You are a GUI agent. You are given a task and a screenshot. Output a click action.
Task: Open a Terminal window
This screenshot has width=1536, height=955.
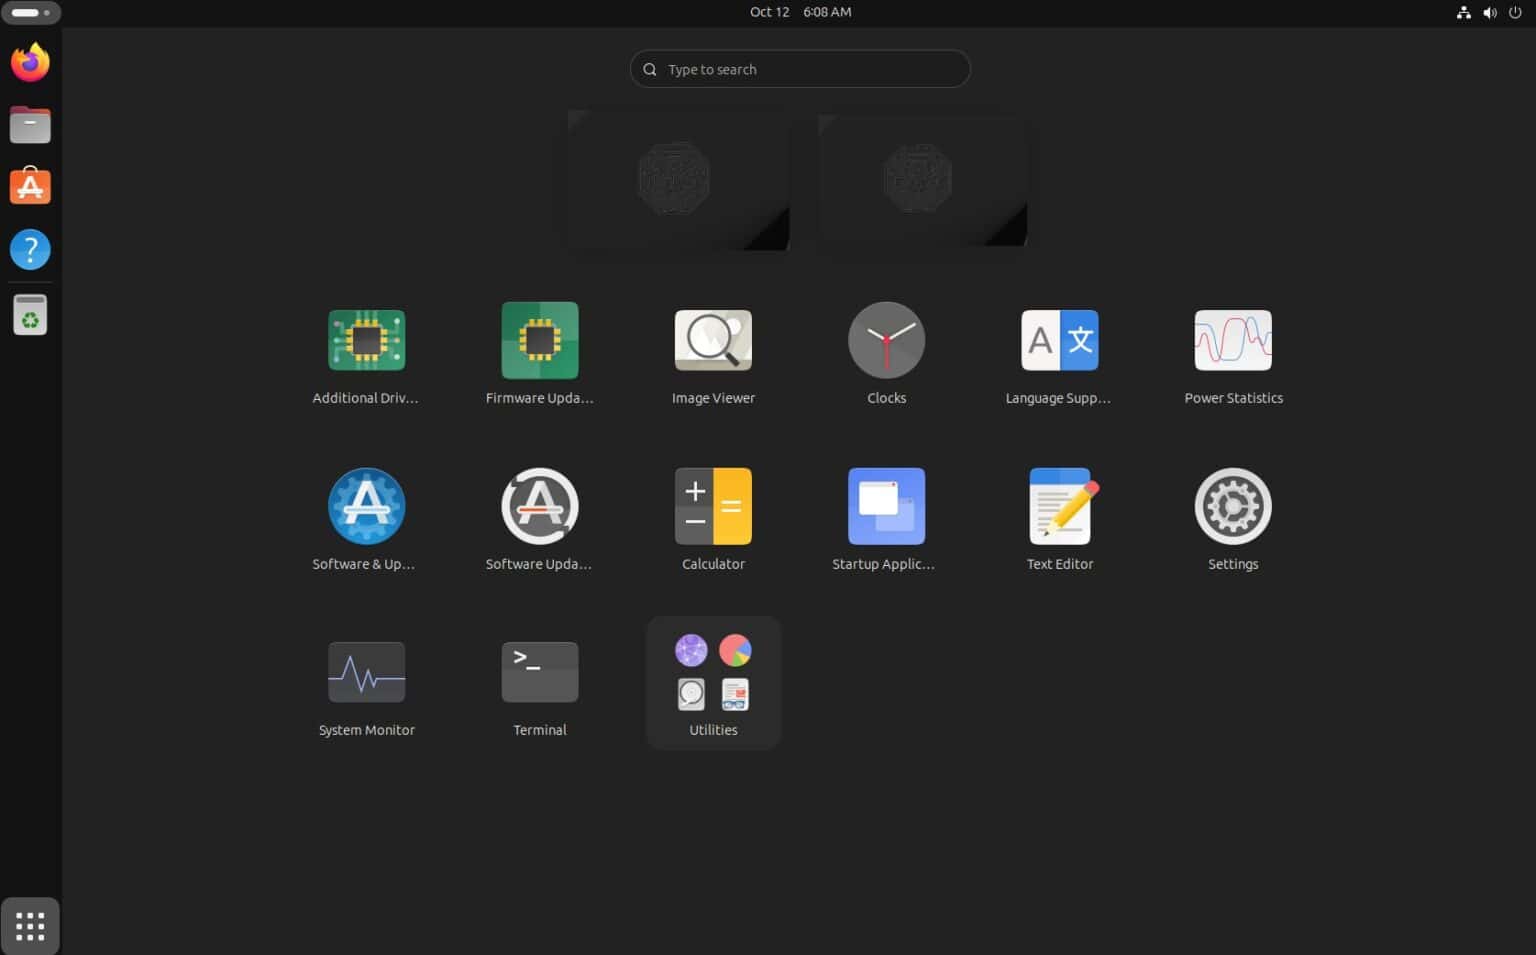tap(540, 672)
